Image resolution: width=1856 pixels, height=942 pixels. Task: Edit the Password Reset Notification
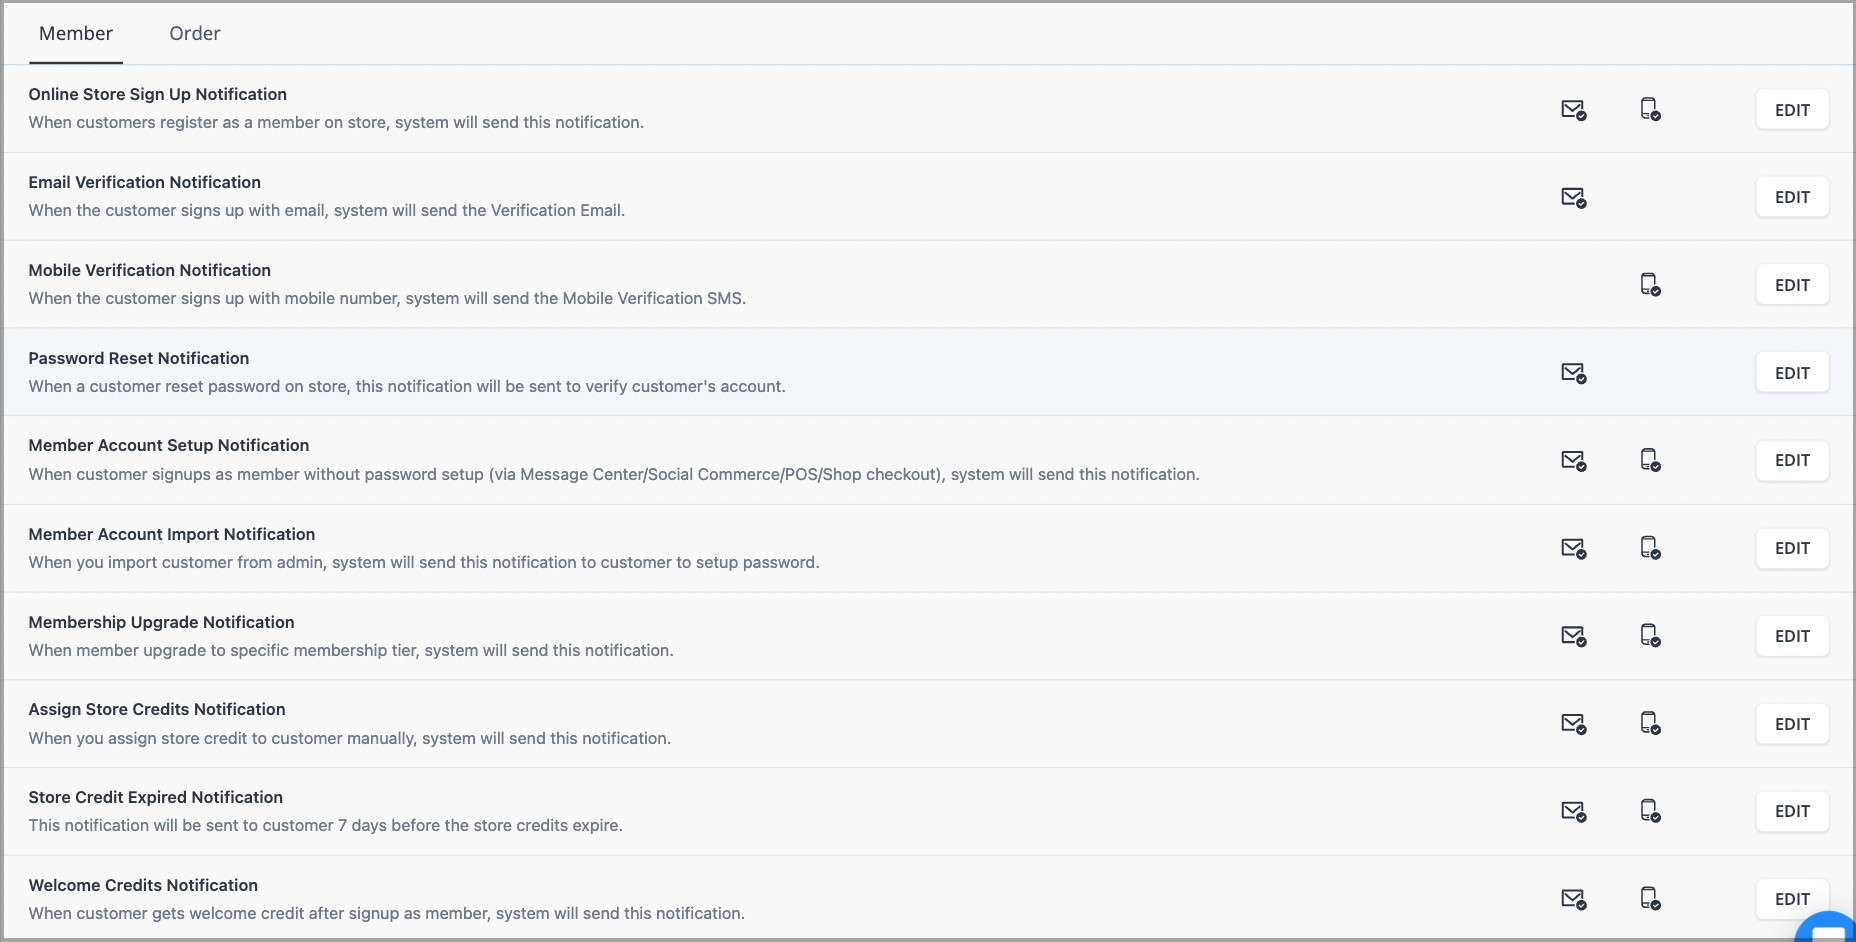pyautogui.click(x=1792, y=373)
